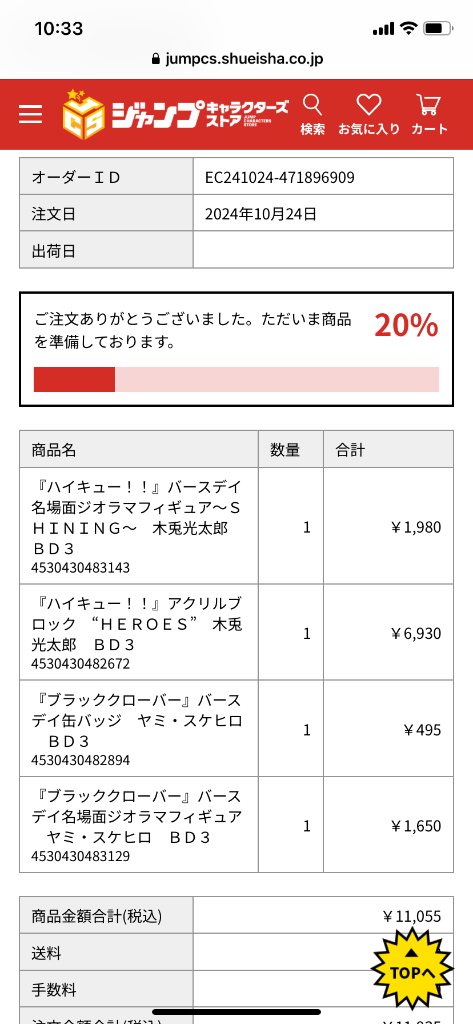Tap the 20% progress percentage
Viewport: 473px width, 1024px height.
click(406, 325)
